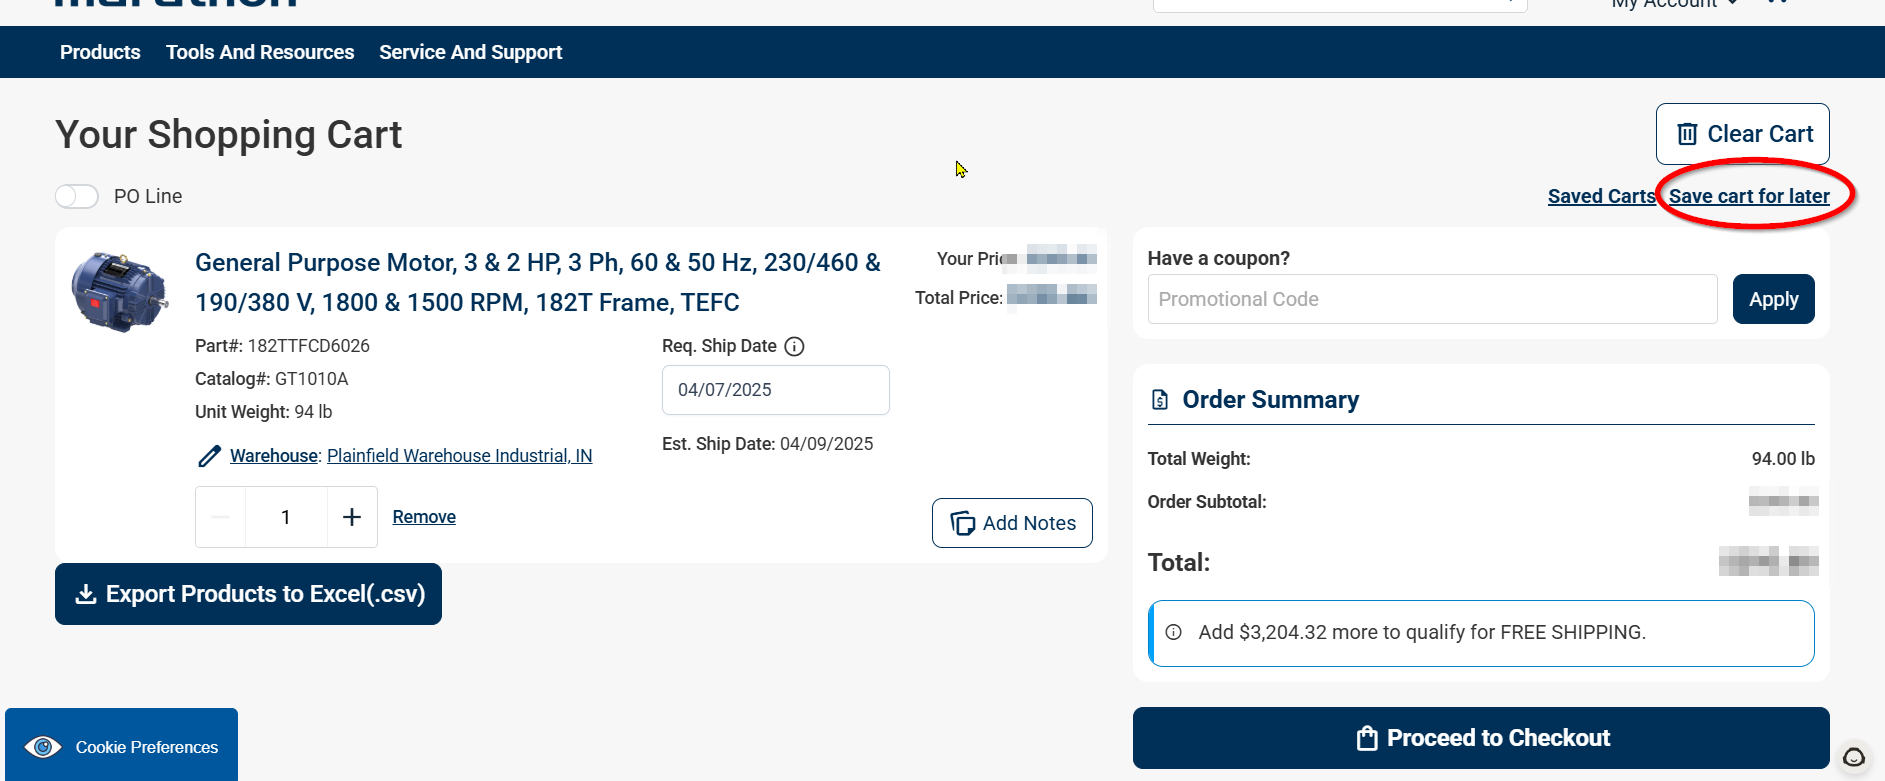The image size is (1885, 781).
Task: Open the chat bubble icon
Action: 1853,757
